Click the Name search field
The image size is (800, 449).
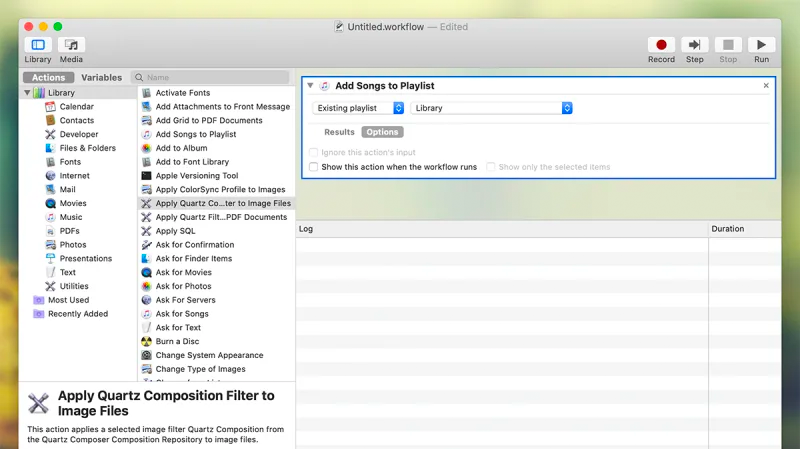210,78
